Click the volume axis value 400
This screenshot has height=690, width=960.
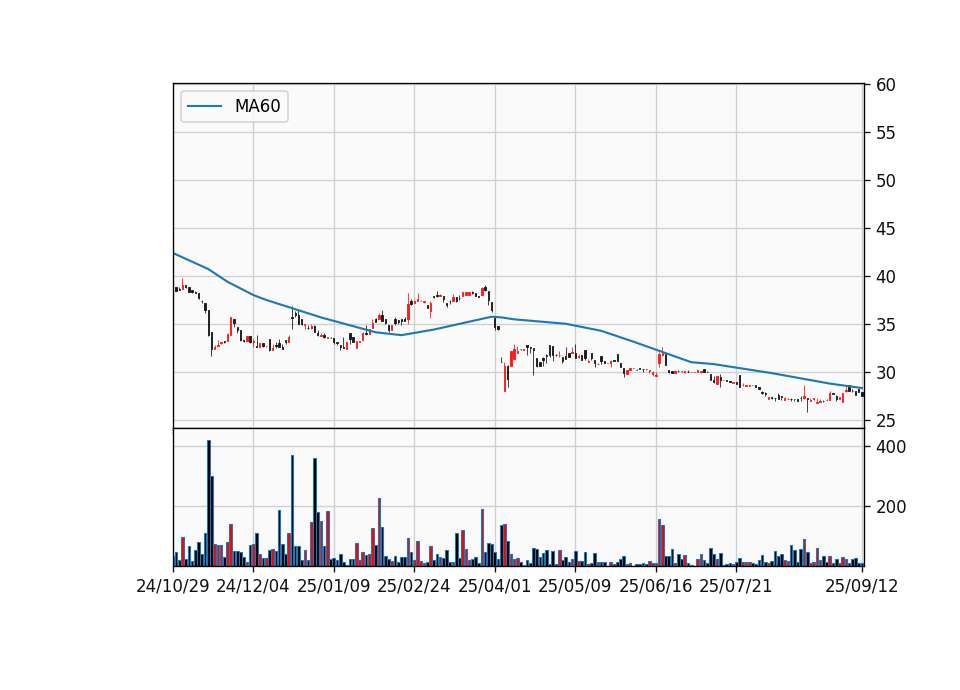(891, 447)
